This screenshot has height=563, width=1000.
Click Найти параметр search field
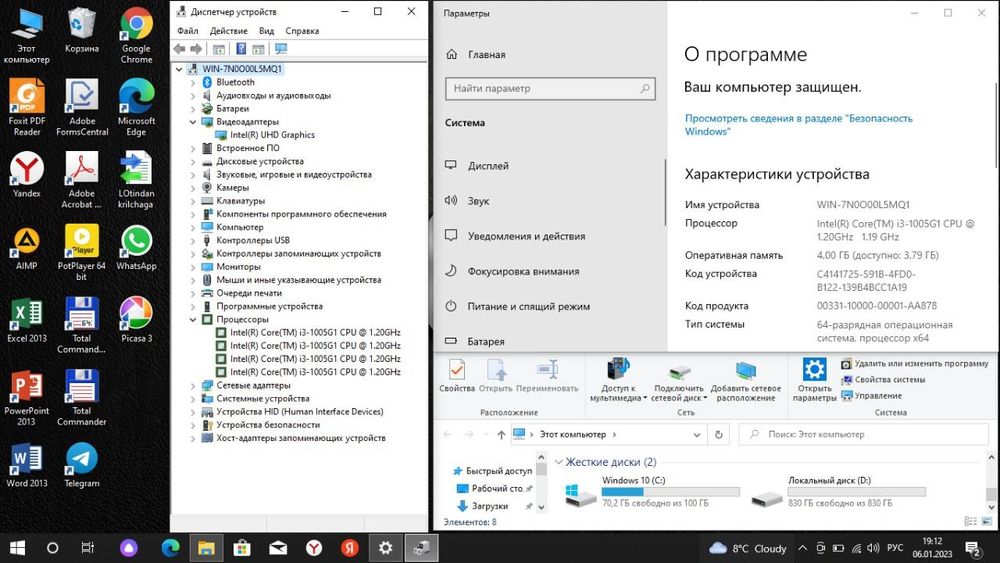[x=550, y=89]
